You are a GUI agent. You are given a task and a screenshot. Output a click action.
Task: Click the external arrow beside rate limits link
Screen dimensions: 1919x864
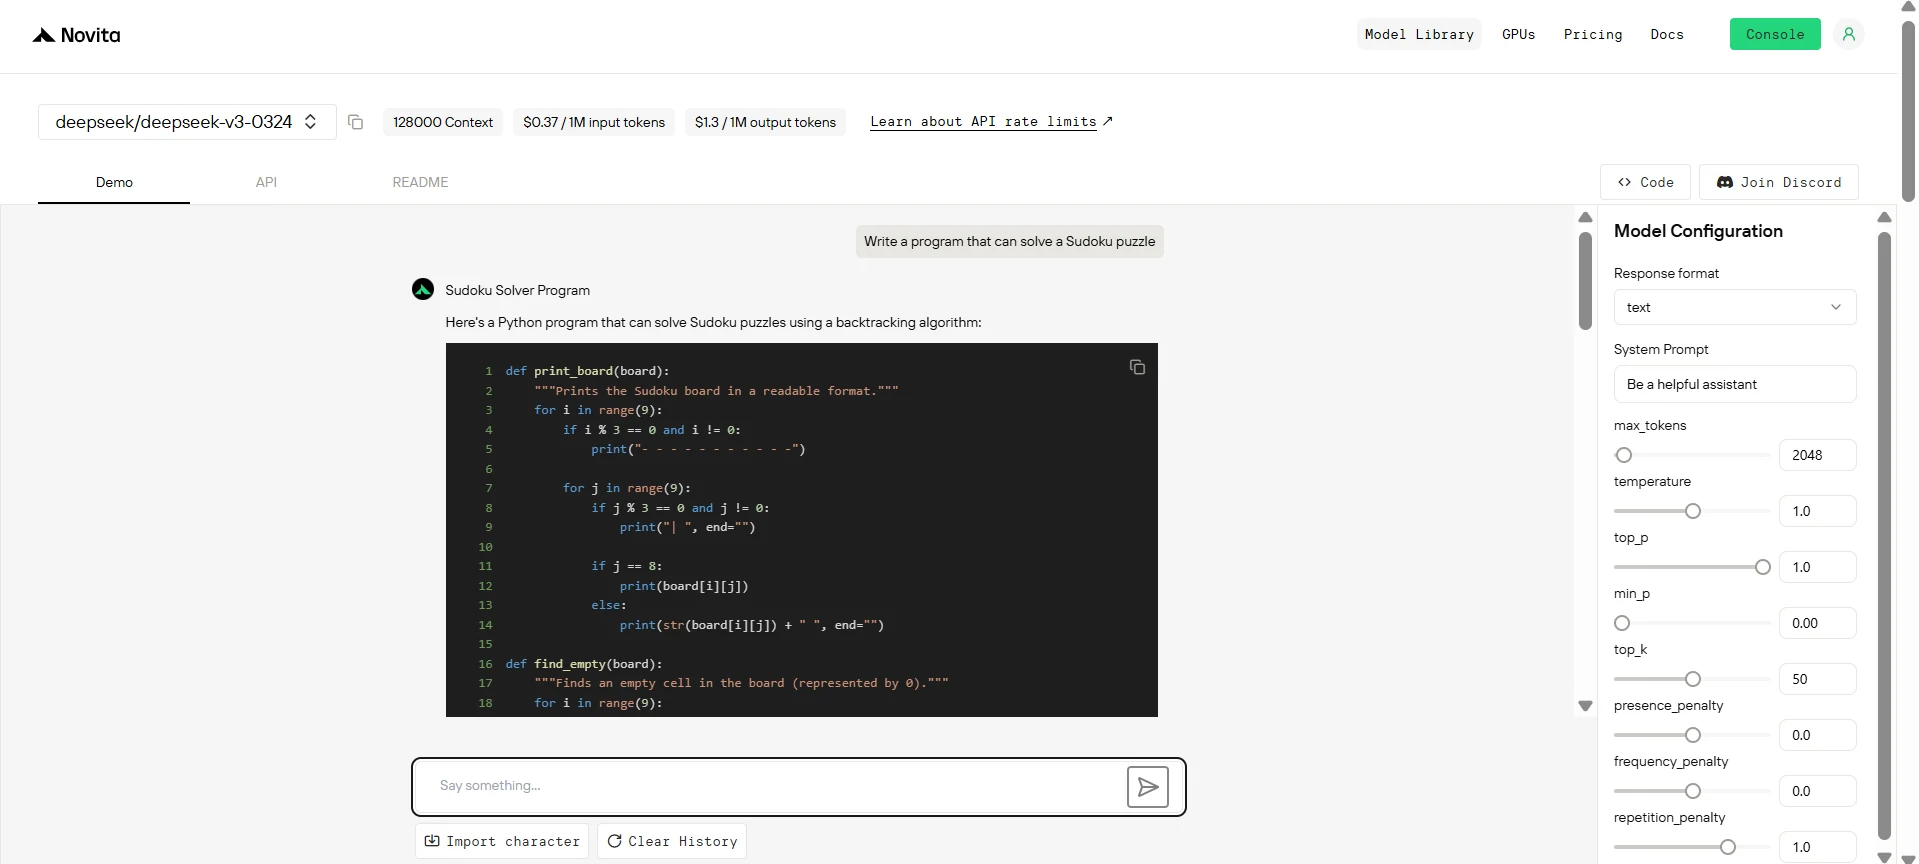[x=1107, y=121]
